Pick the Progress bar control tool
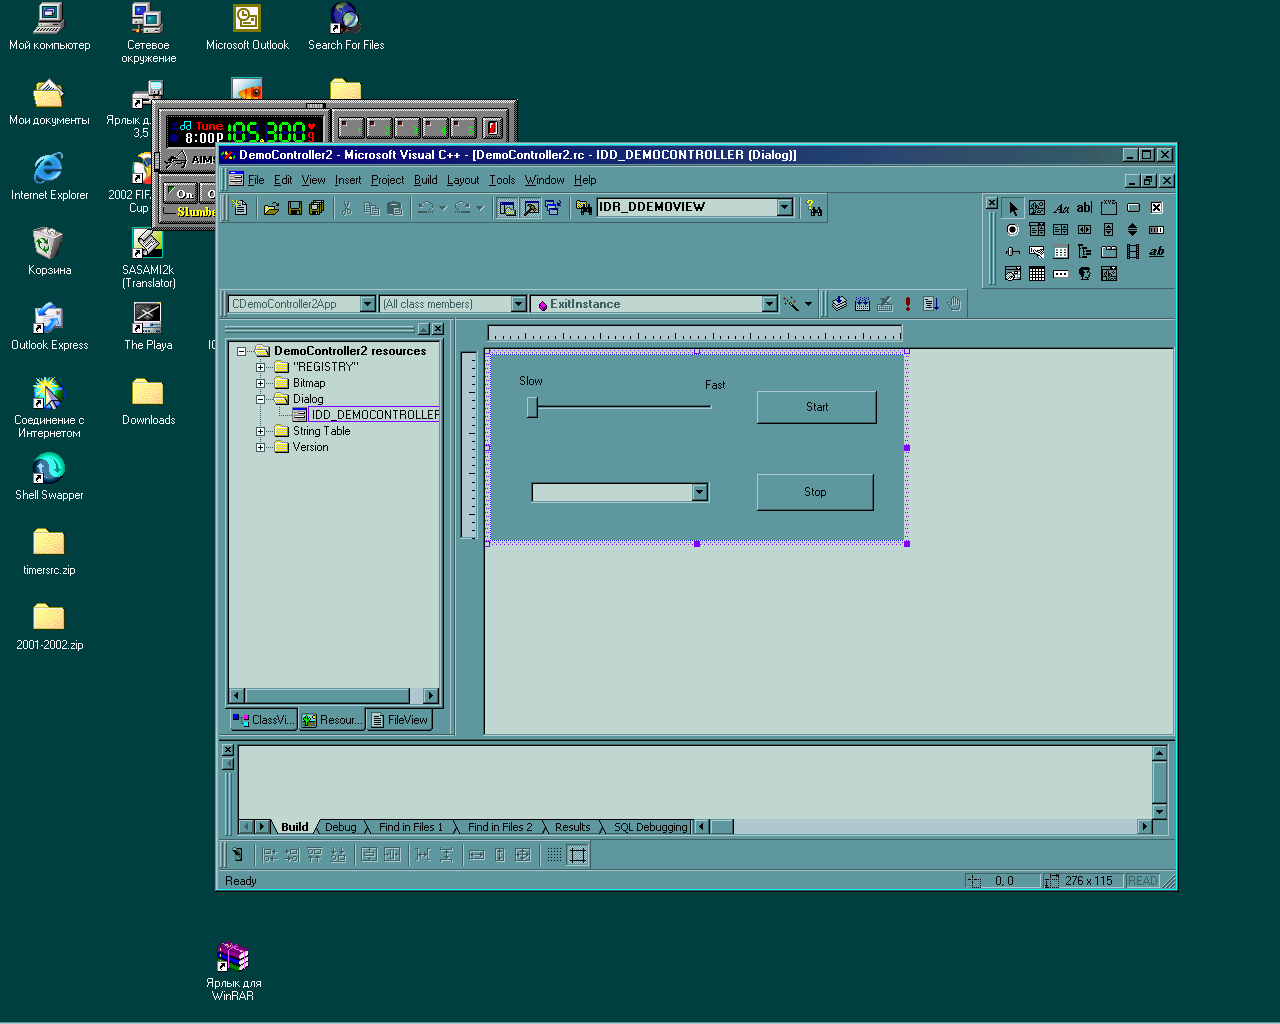This screenshot has width=1280, height=1024. [1157, 230]
